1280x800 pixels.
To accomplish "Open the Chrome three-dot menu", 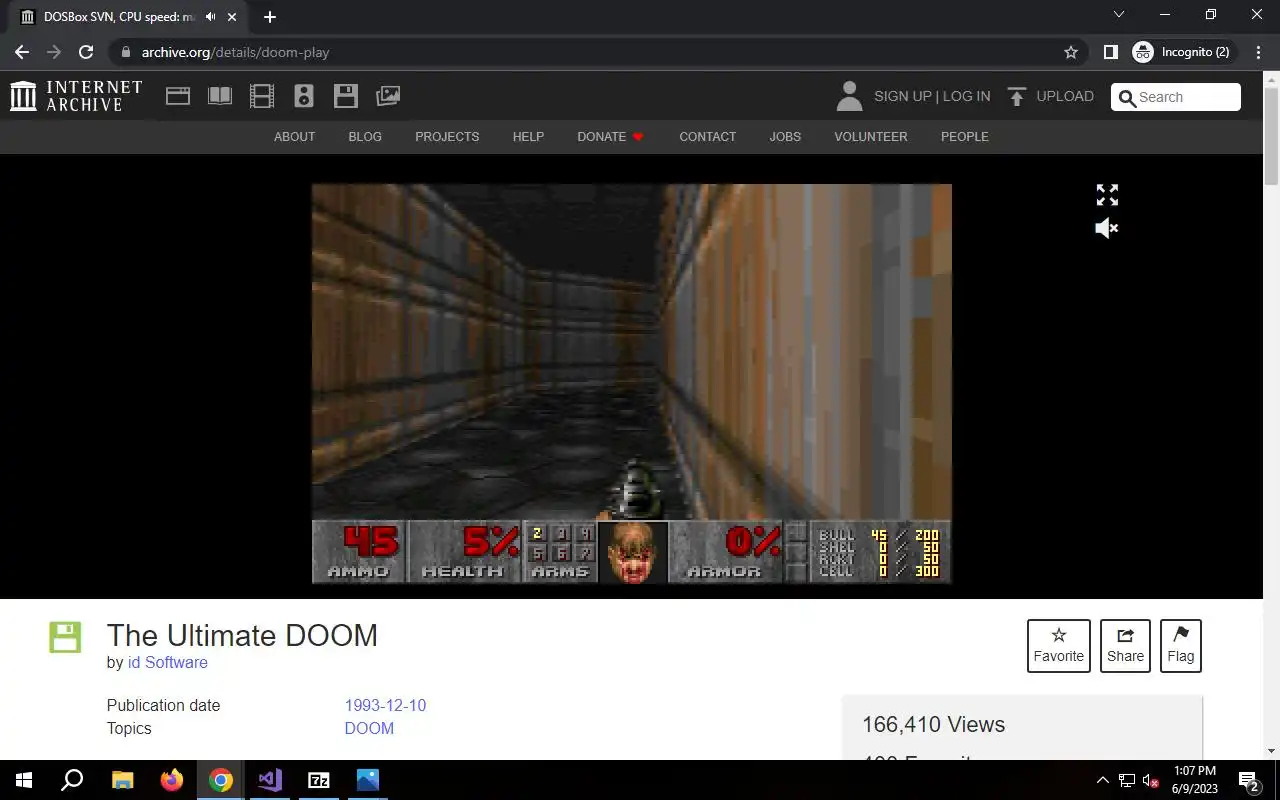I will 1258,52.
